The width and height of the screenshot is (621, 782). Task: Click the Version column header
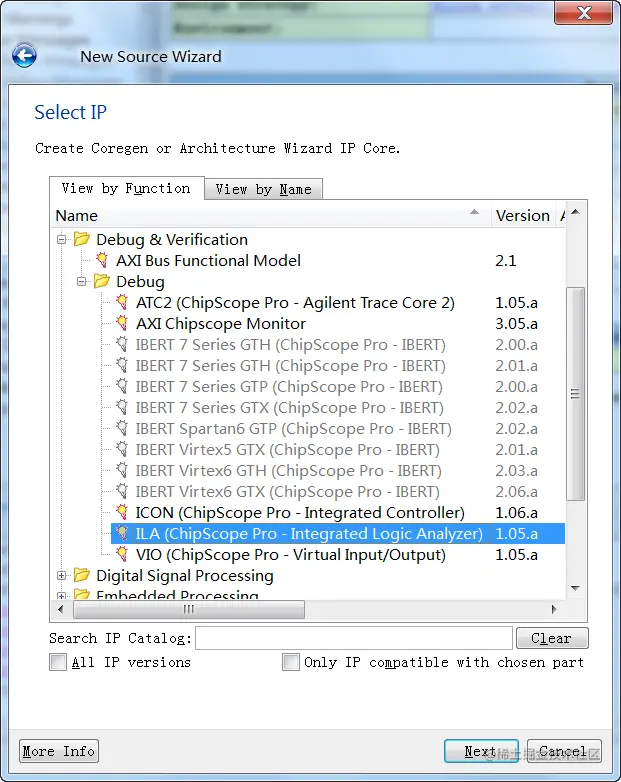[x=523, y=215]
